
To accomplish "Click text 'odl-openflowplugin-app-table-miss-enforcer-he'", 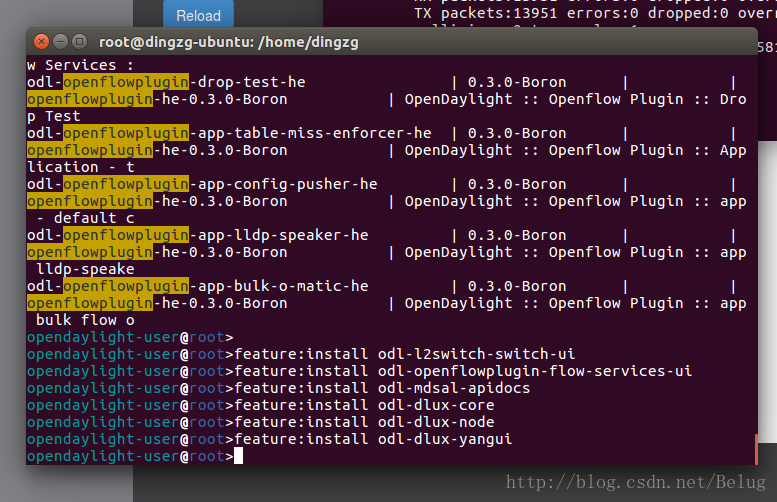I will click(x=229, y=133).
